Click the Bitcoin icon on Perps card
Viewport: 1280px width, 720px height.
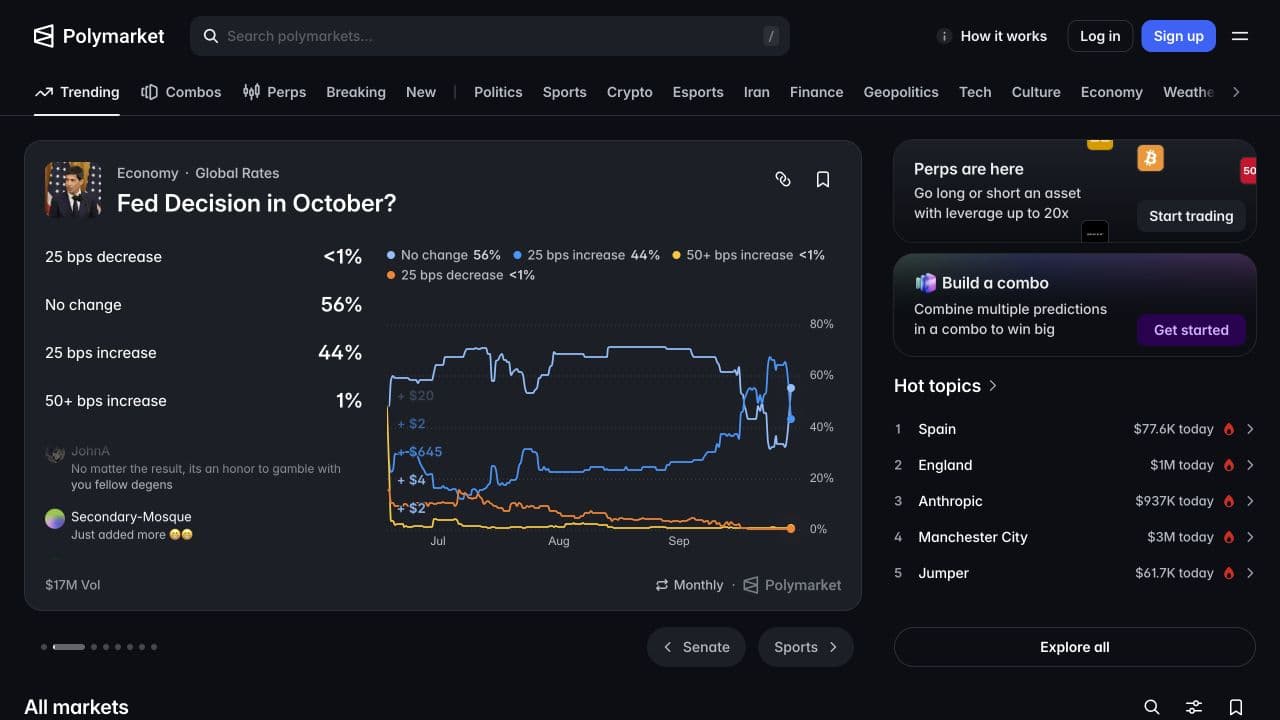coord(1150,158)
